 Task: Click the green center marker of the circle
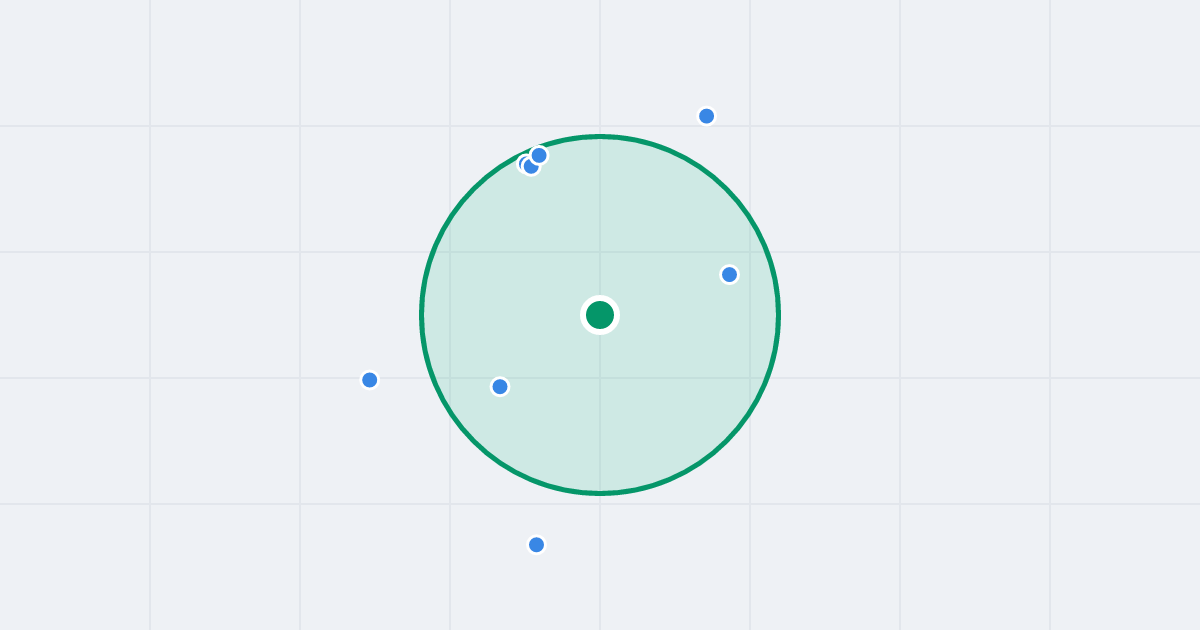[600, 315]
